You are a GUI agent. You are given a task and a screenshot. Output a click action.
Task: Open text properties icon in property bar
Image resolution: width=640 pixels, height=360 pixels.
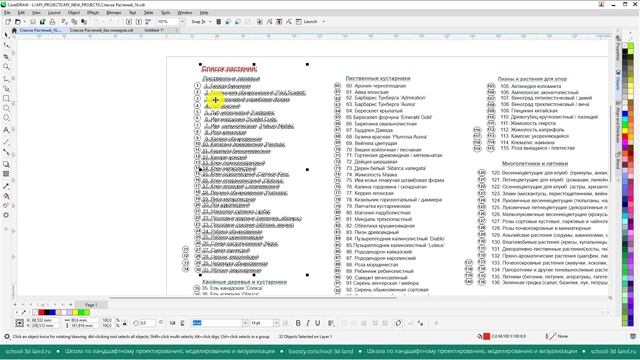click(x=420, y=323)
